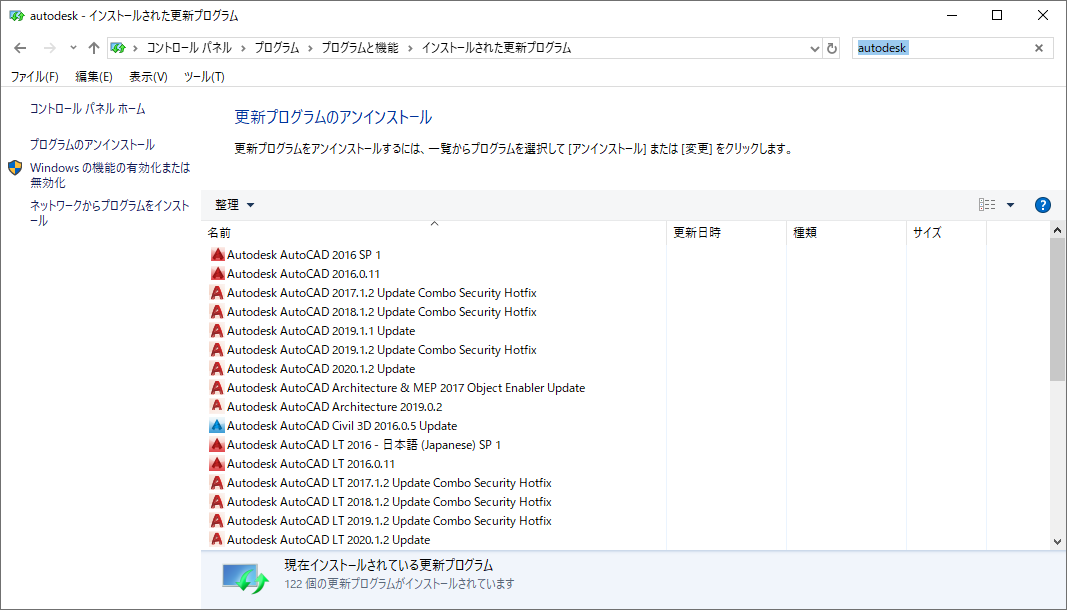Clear the autodesk search text
The image size is (1067, 610).
coord(1039,48)
